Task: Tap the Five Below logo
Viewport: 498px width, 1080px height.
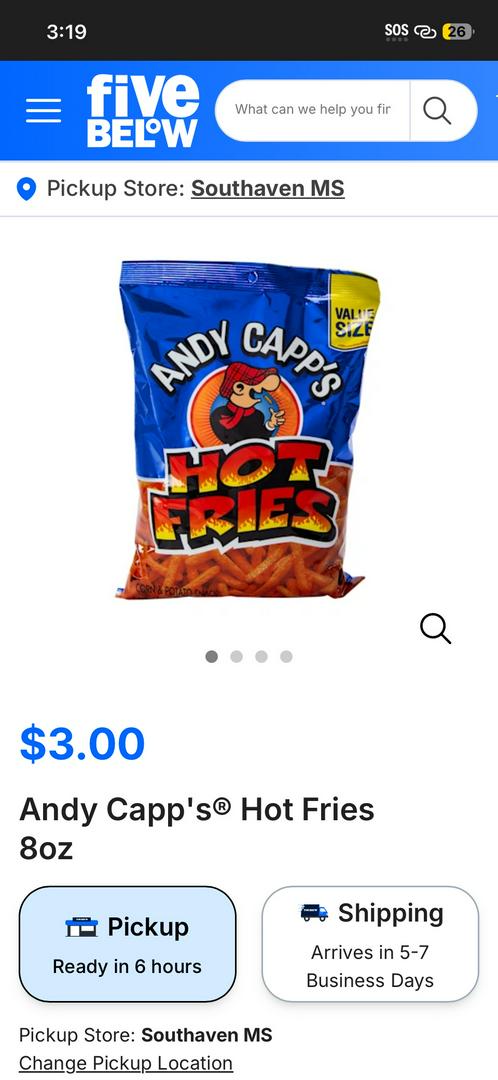Action: [143, 110]
